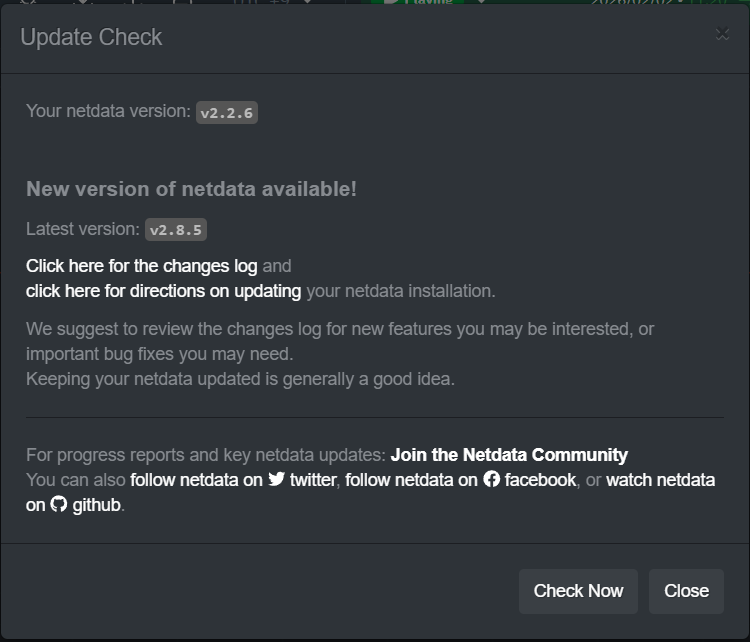Follow the Join the Netdata Community link
The image size is (750, 642).
point(509,455)
